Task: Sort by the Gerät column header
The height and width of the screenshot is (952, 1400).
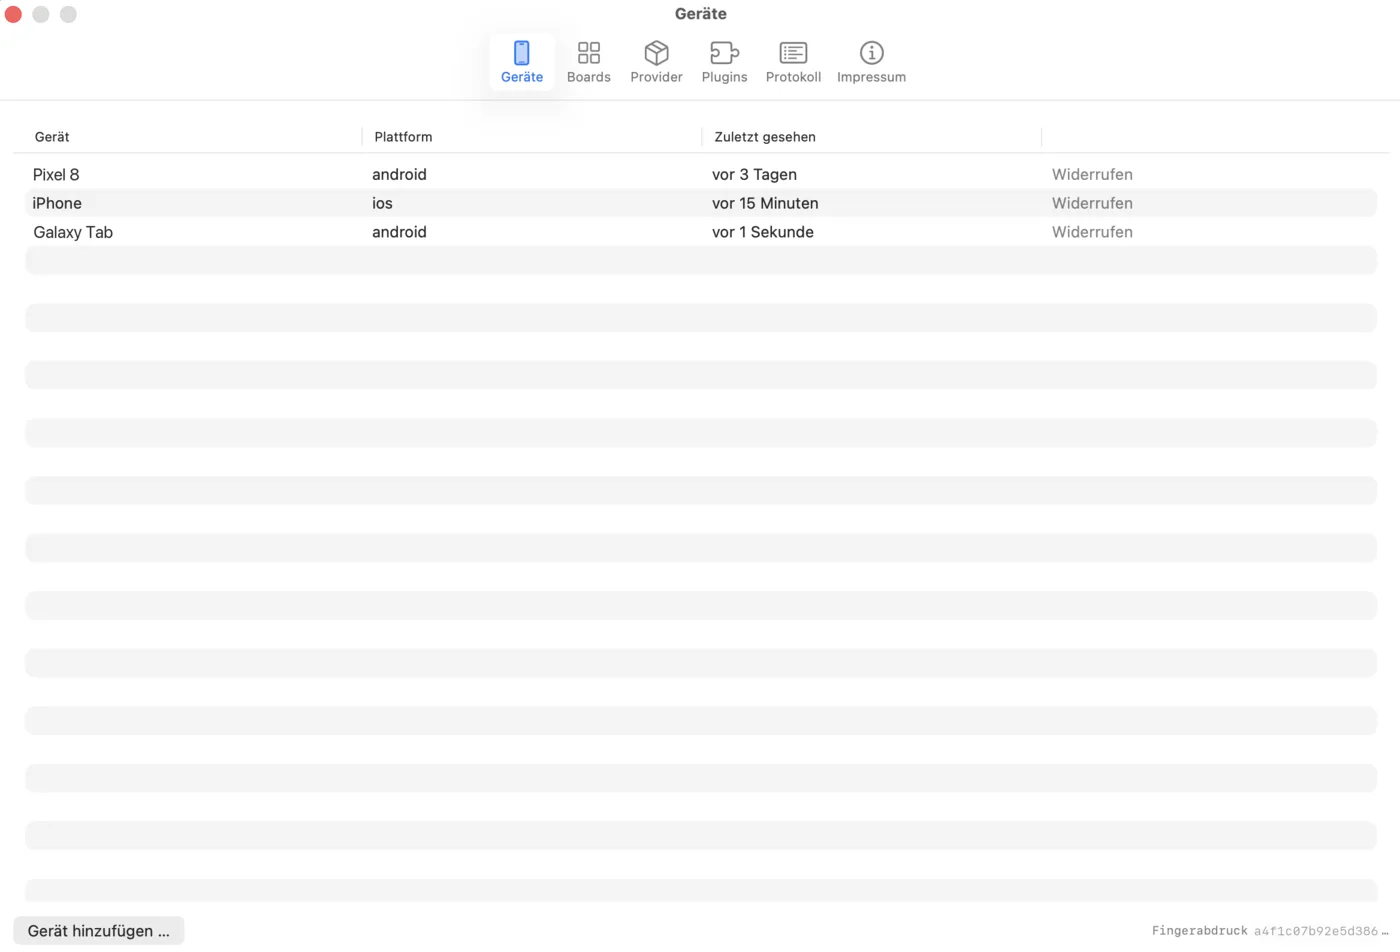Action: coord(52,137)
